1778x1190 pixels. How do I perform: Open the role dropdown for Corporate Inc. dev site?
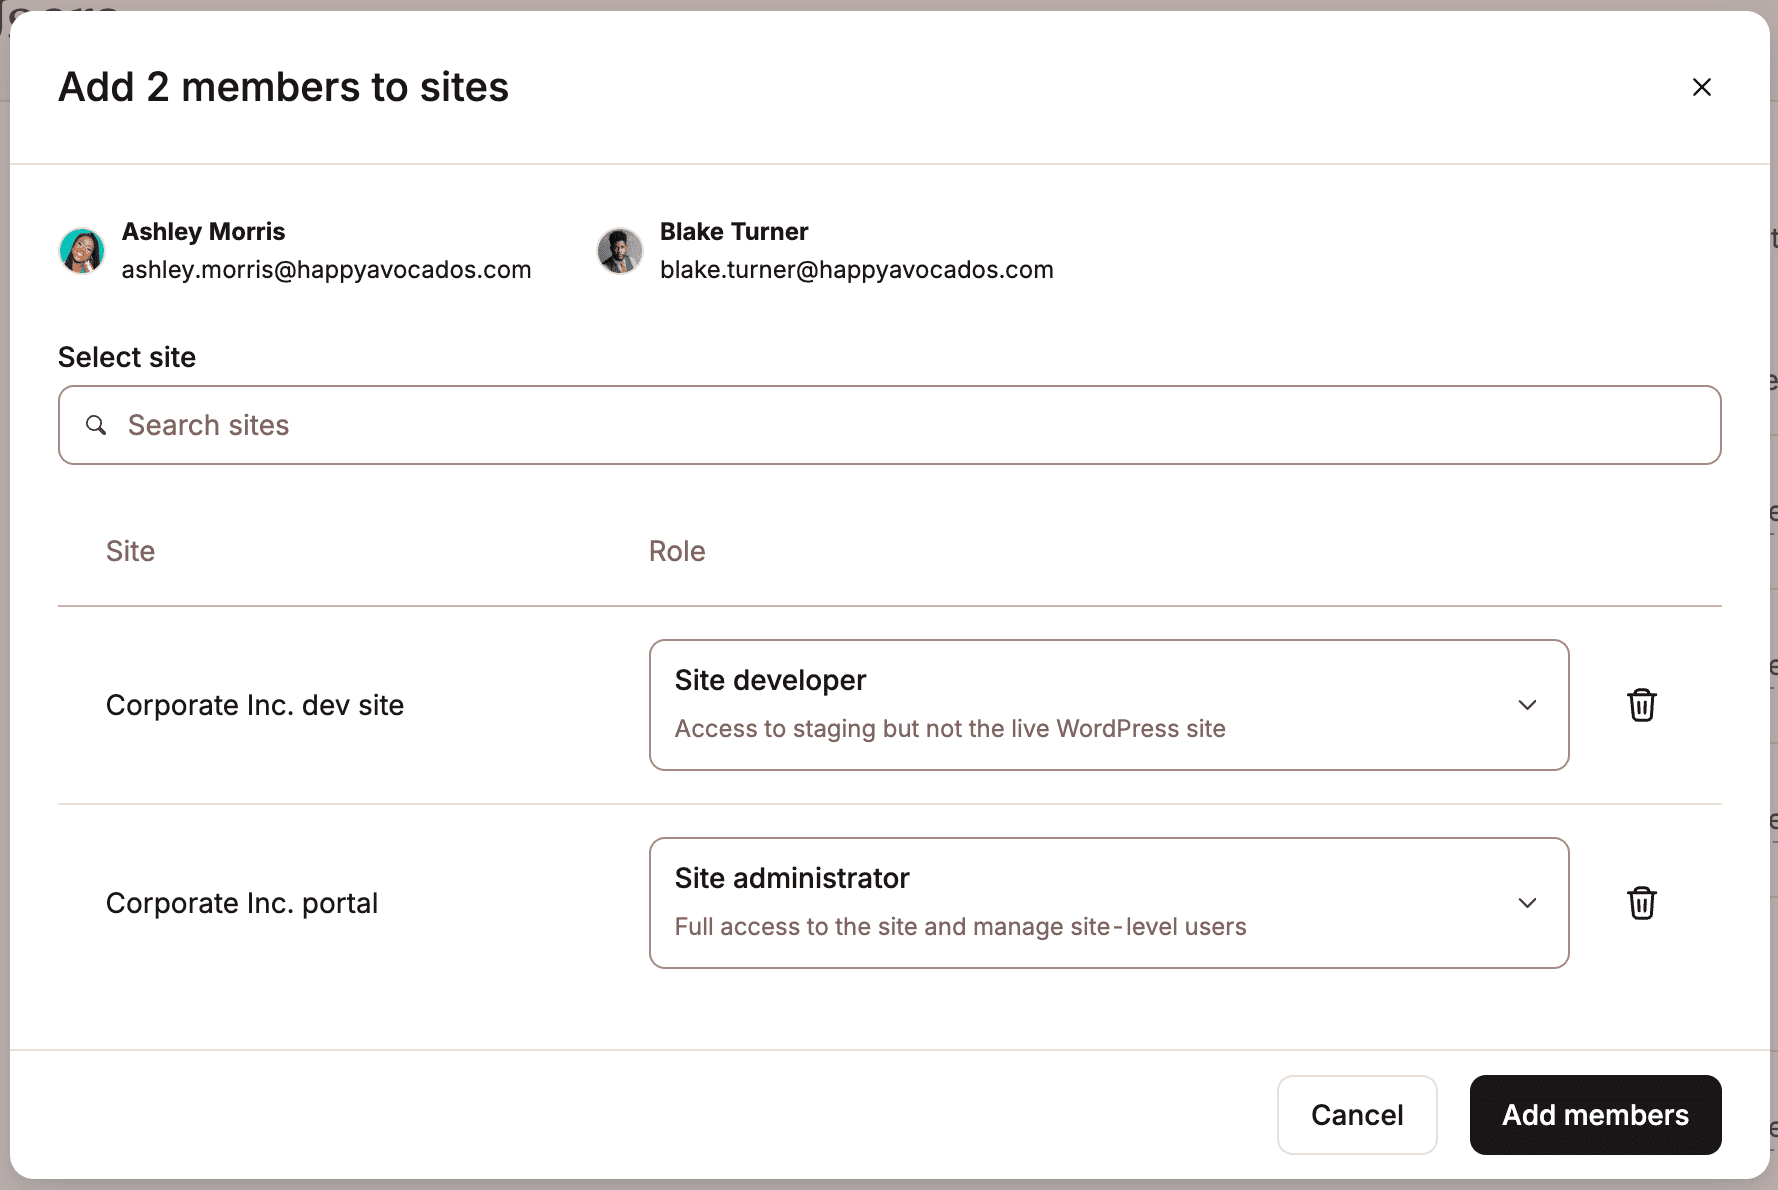1109,705
